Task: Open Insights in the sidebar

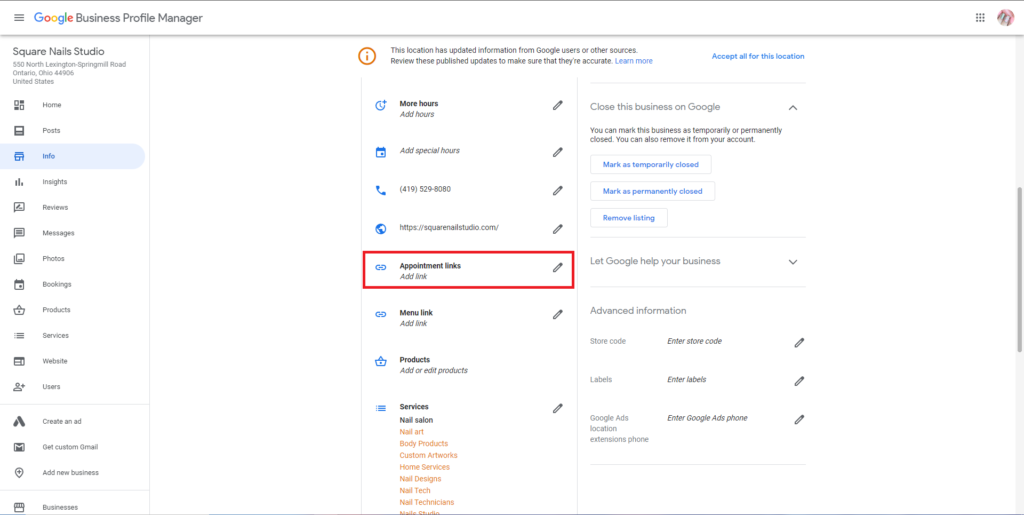Action: click(72, 182)
